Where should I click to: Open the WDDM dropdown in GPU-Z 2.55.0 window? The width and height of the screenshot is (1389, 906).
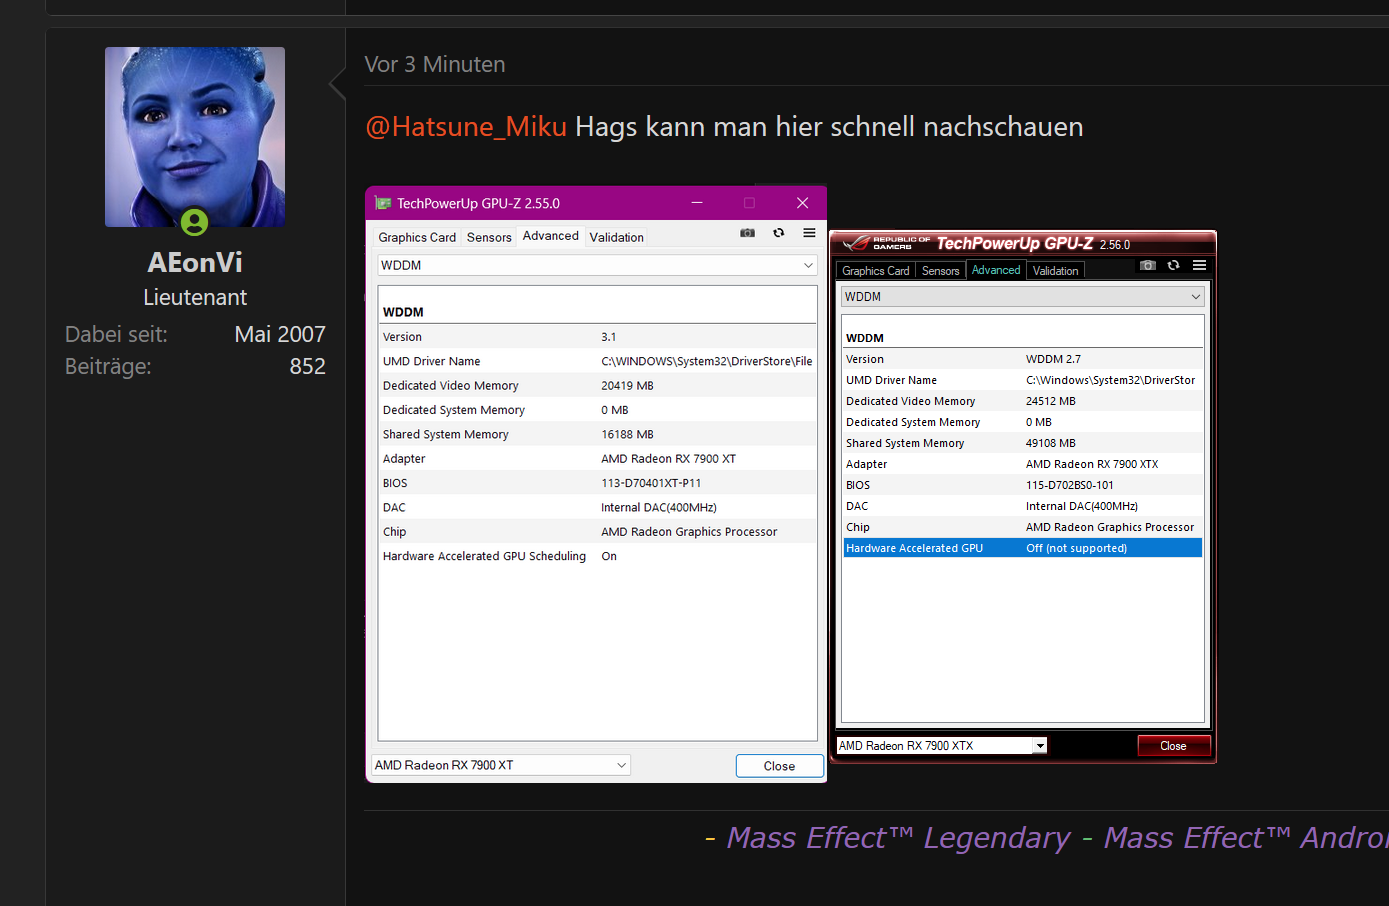tap(597, 265)
